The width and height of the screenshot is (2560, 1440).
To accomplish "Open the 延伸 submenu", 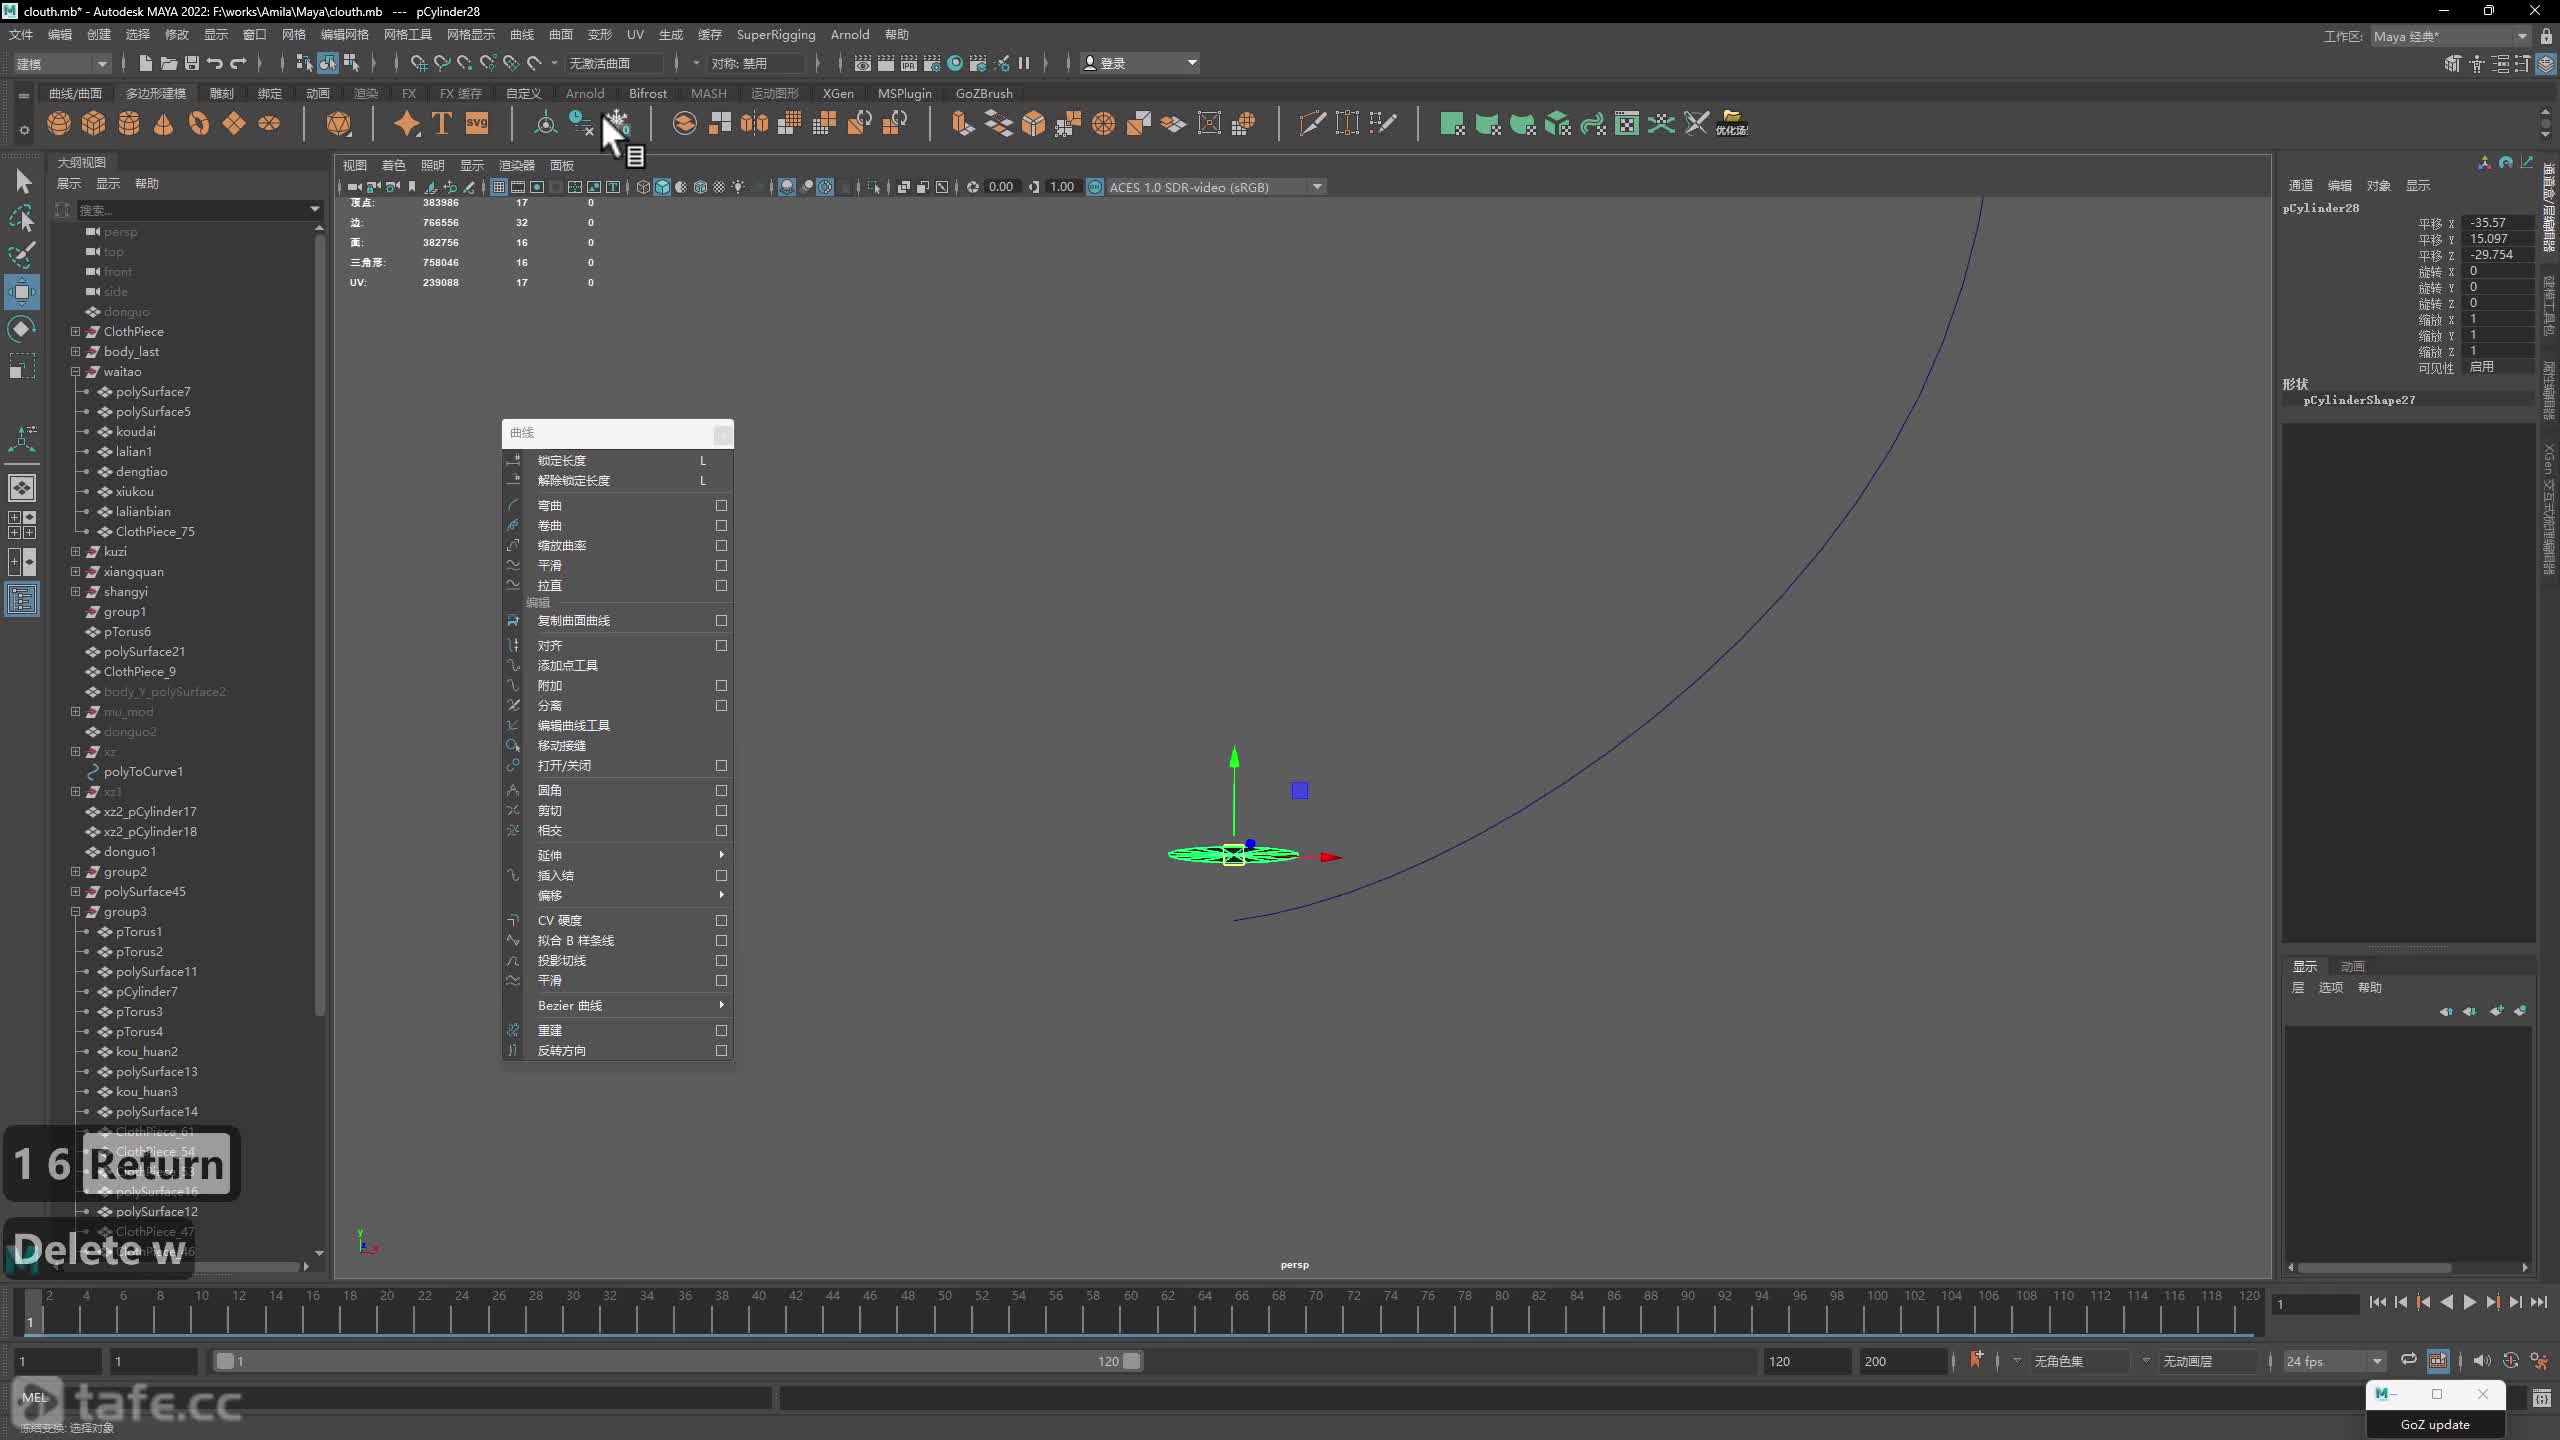I will pyautogui.click(x=618, y=855).
